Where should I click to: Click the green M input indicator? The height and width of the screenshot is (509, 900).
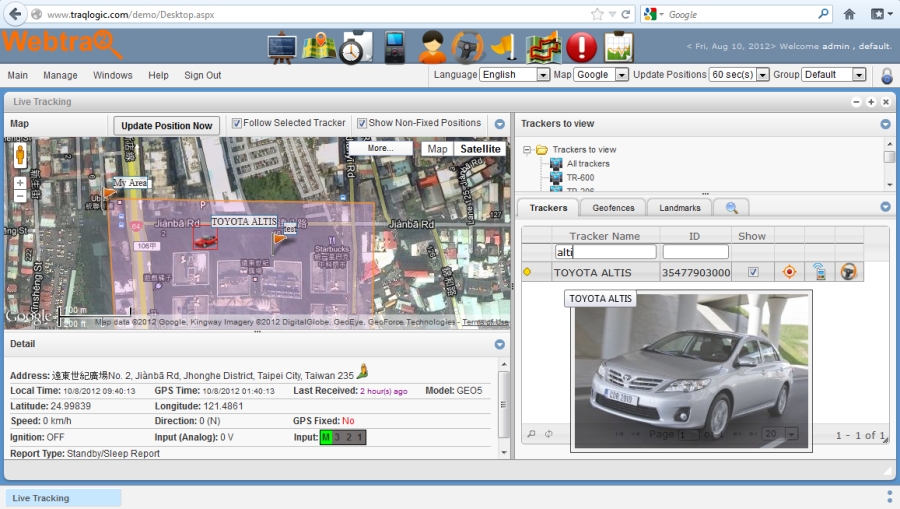tap(325, 437)
